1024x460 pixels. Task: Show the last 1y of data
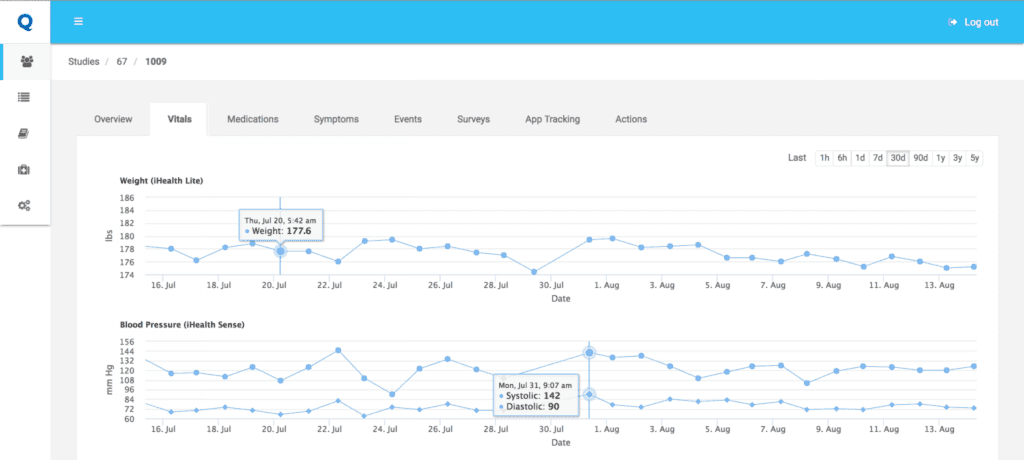point(940,158)
